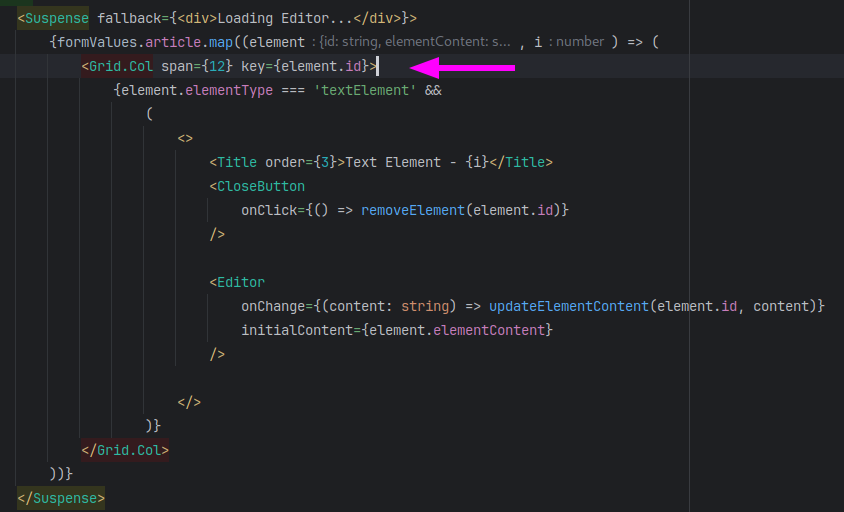Click the 'Text Element -' heading text

[401, 162]
